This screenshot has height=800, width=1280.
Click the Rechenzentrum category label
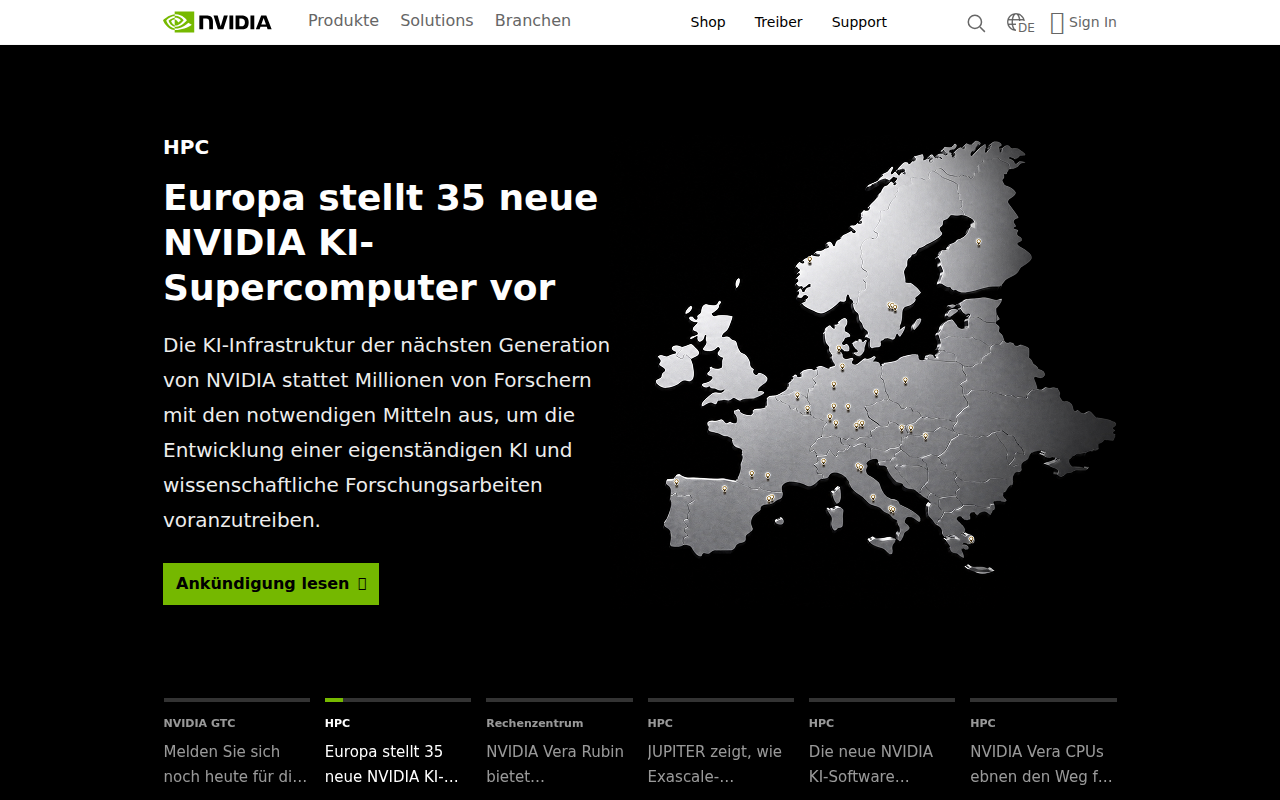[x=535, y=723]
